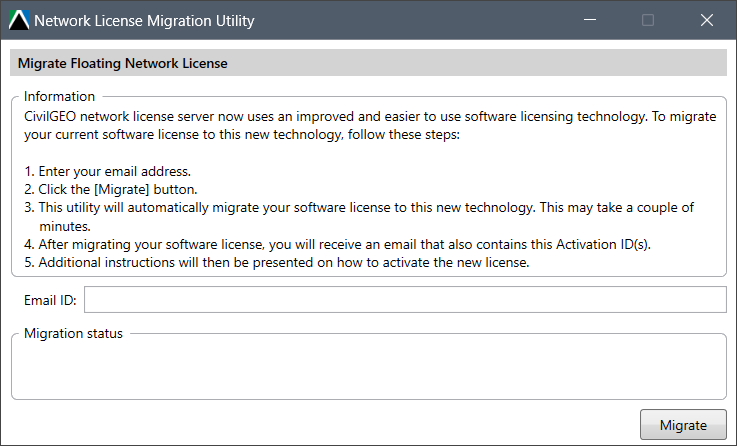Close the Network License Migration Utility window
Image resolution: width=737 pixels, height=446 pixels.
pyautogui.click(x=706, y=20)
